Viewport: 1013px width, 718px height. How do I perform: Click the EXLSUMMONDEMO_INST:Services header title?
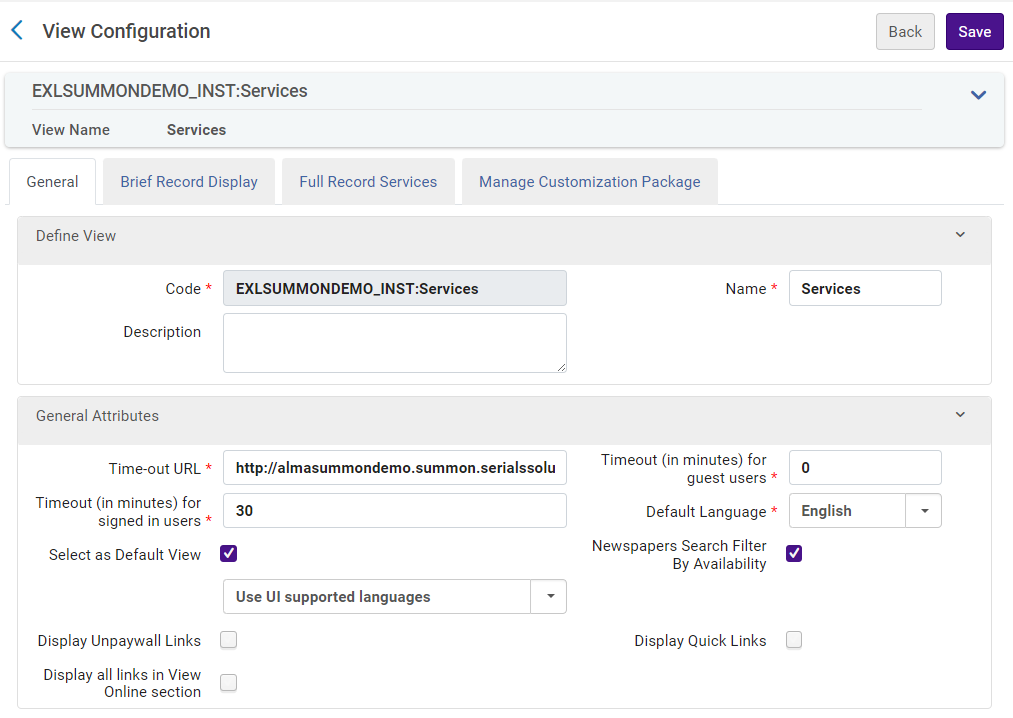tap(170, 91)
